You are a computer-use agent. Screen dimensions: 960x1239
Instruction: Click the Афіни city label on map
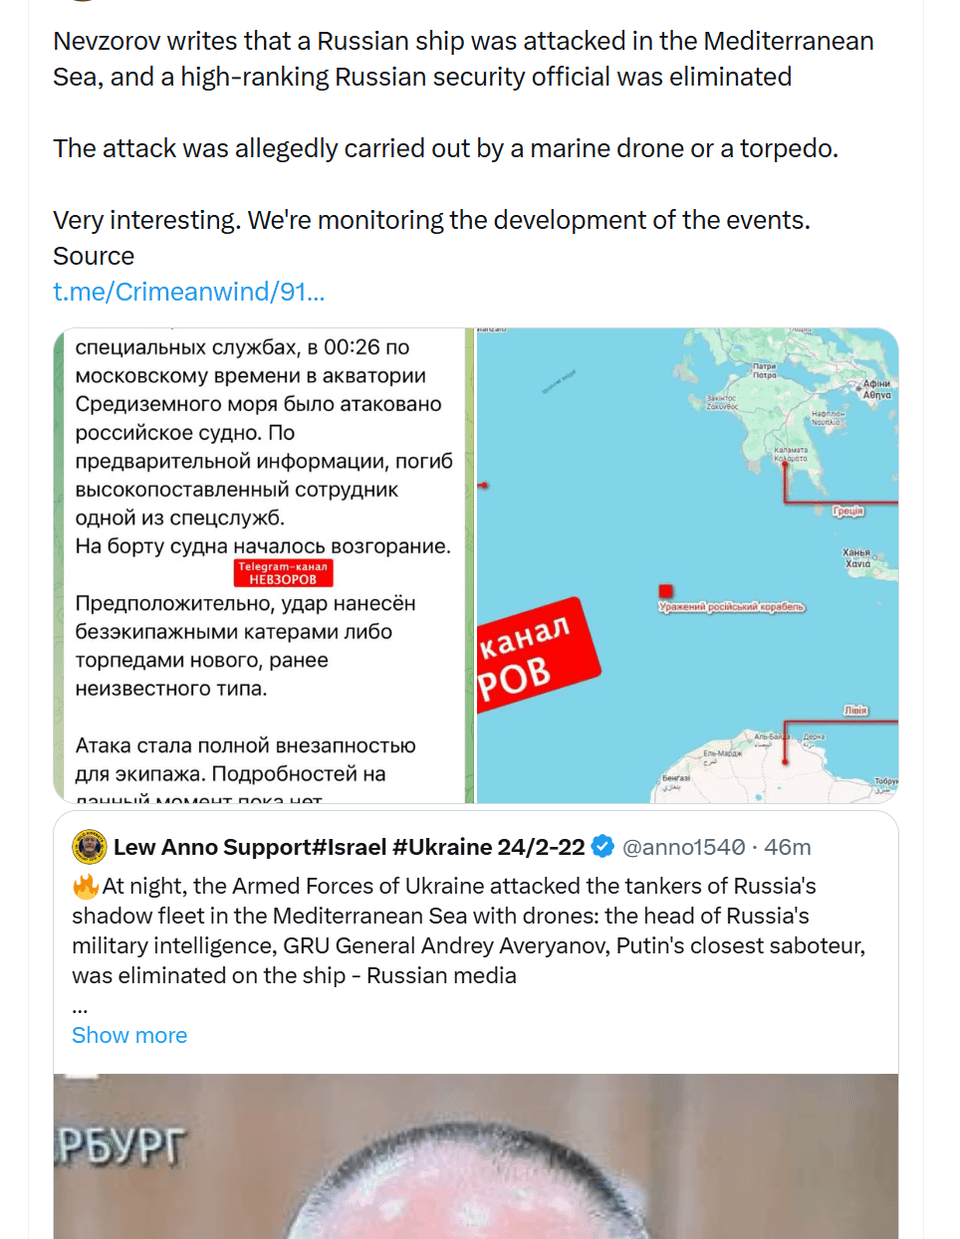[x=876, y=384]
